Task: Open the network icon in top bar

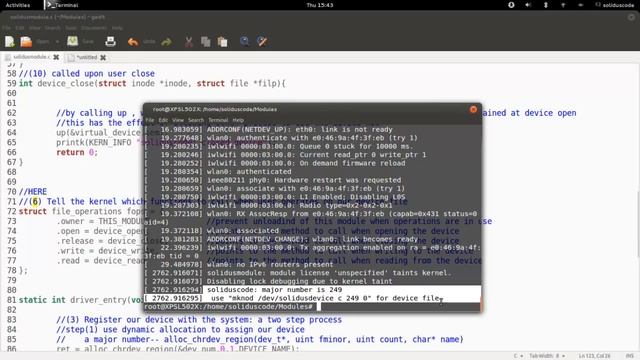Action: tap(563, 5)
